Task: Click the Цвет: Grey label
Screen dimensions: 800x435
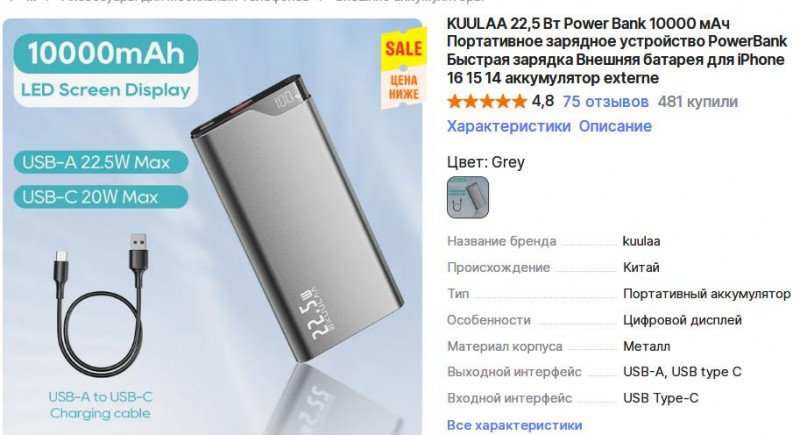Action: 486,162
